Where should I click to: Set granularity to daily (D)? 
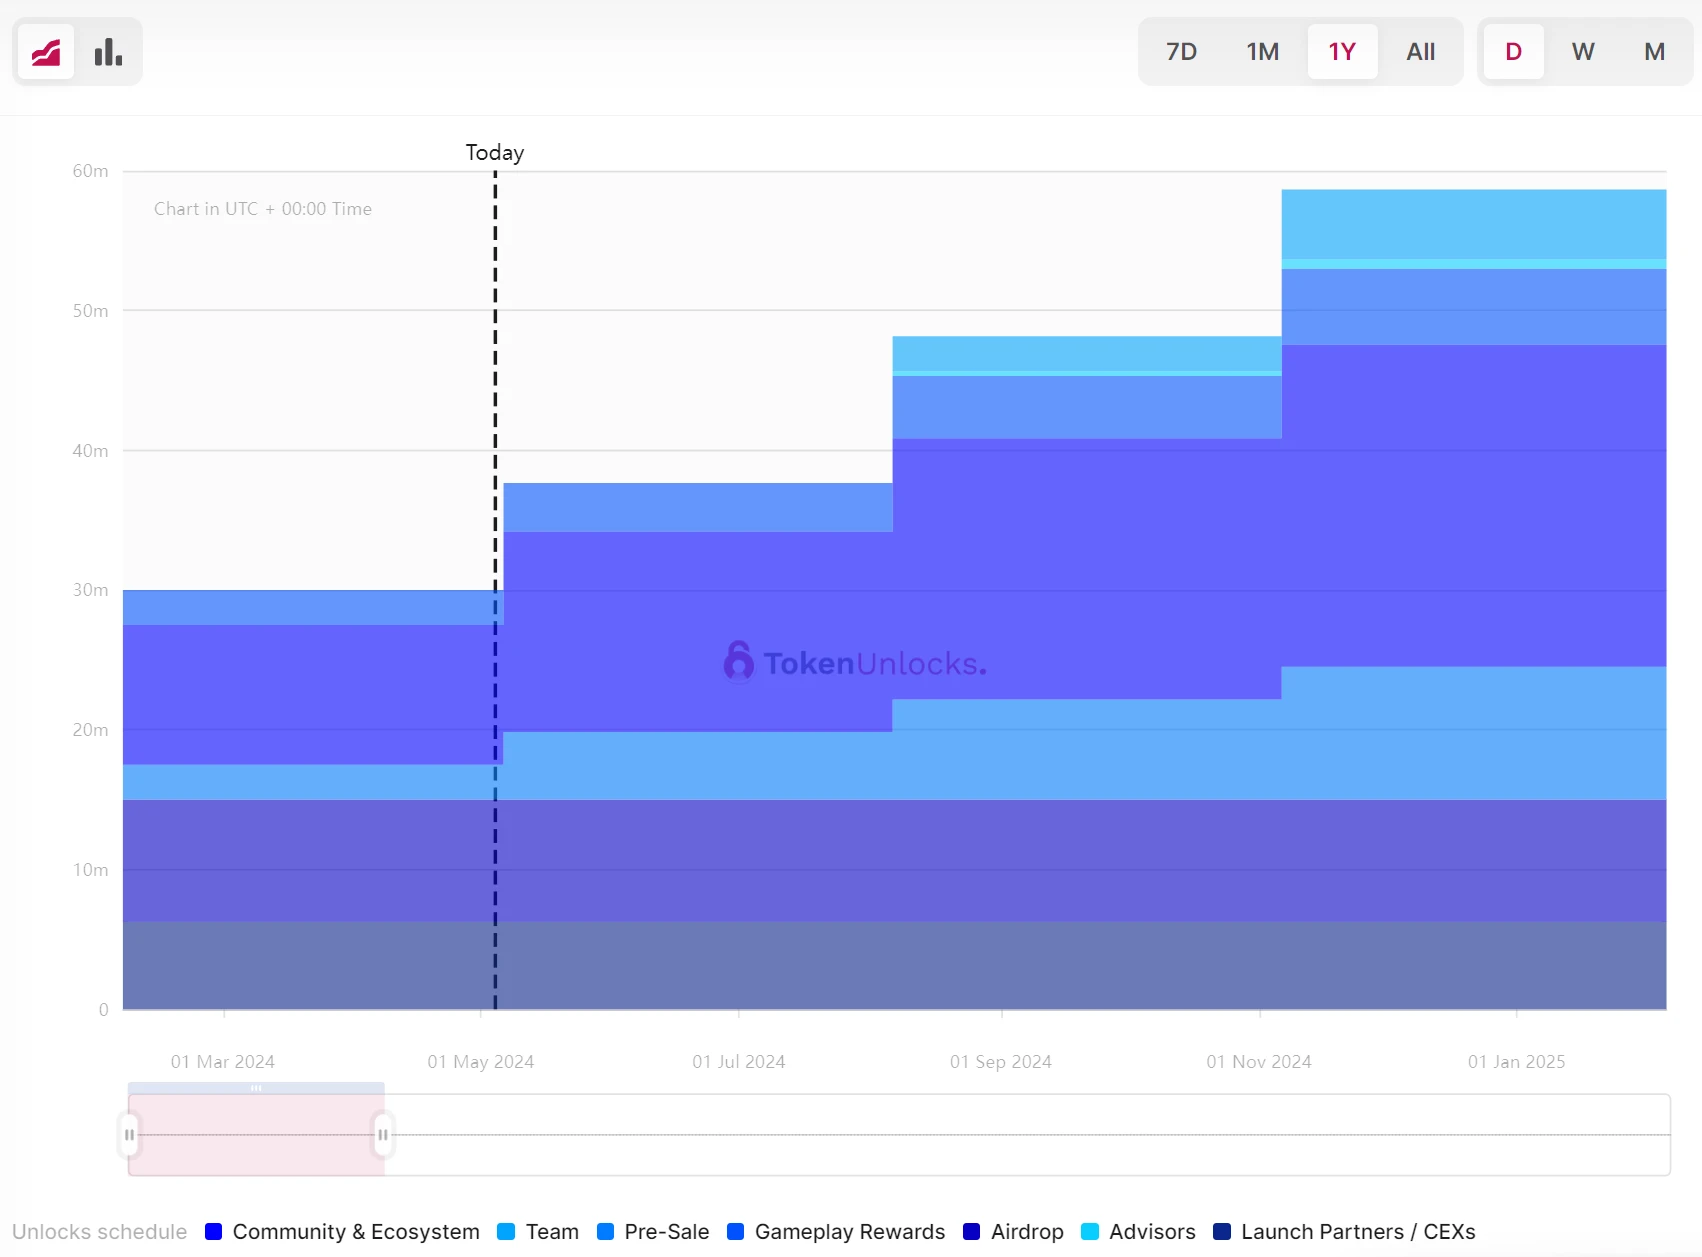(x=1513, y=52)
